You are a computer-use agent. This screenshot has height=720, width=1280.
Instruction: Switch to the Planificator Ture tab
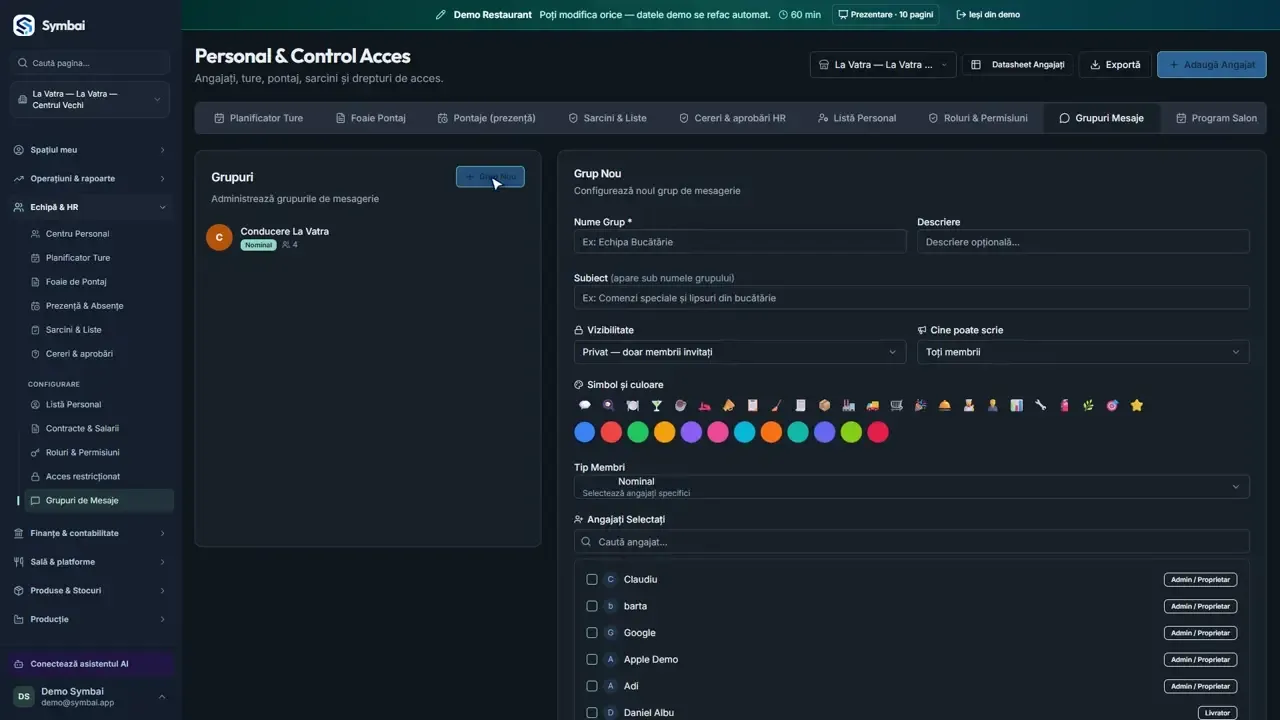click(x=258, y=118)
